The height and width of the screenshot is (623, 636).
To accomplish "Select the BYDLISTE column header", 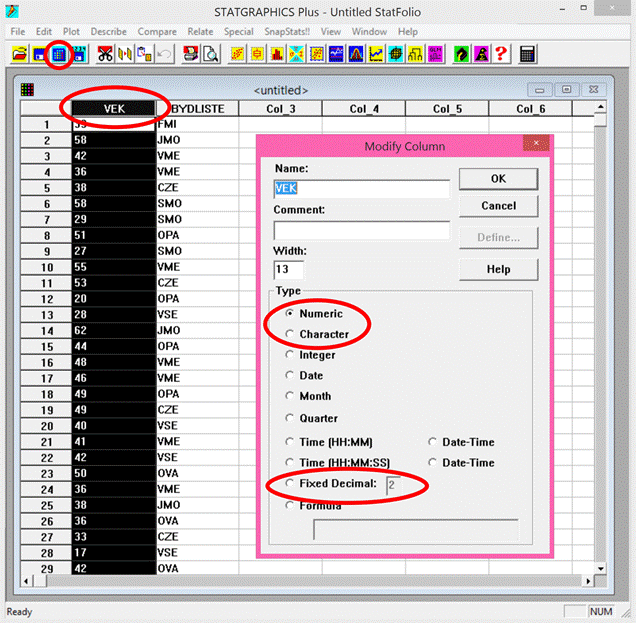I will [198, 109].
